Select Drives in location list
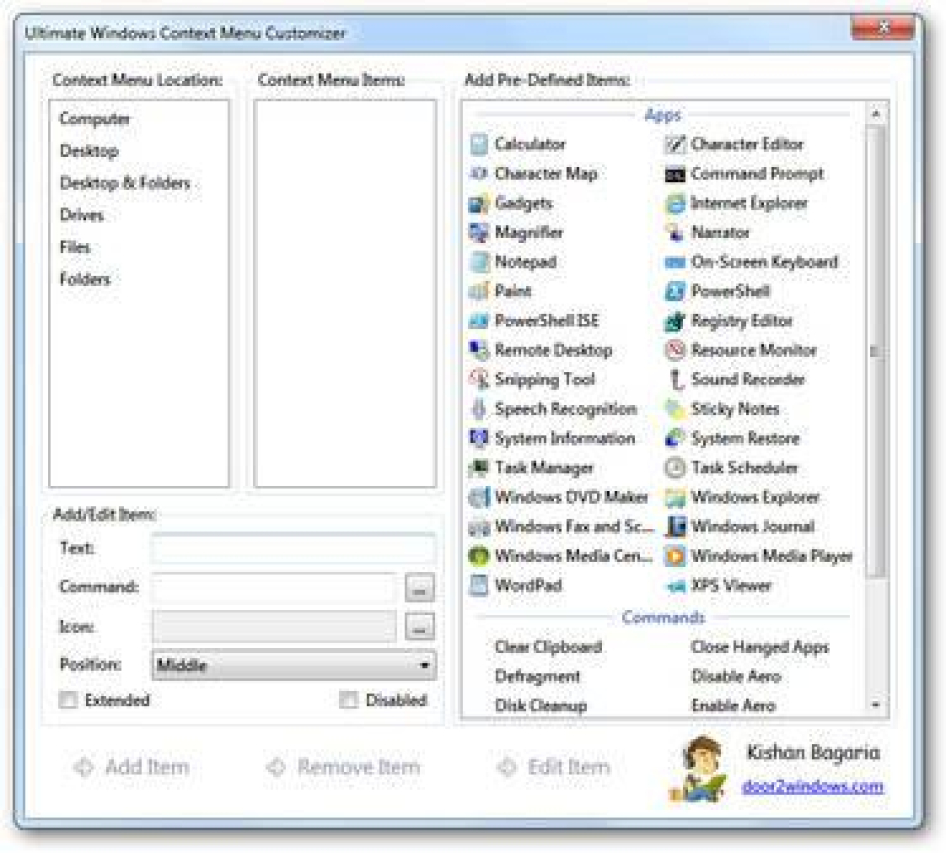946x853 pixels. point(81,215)
